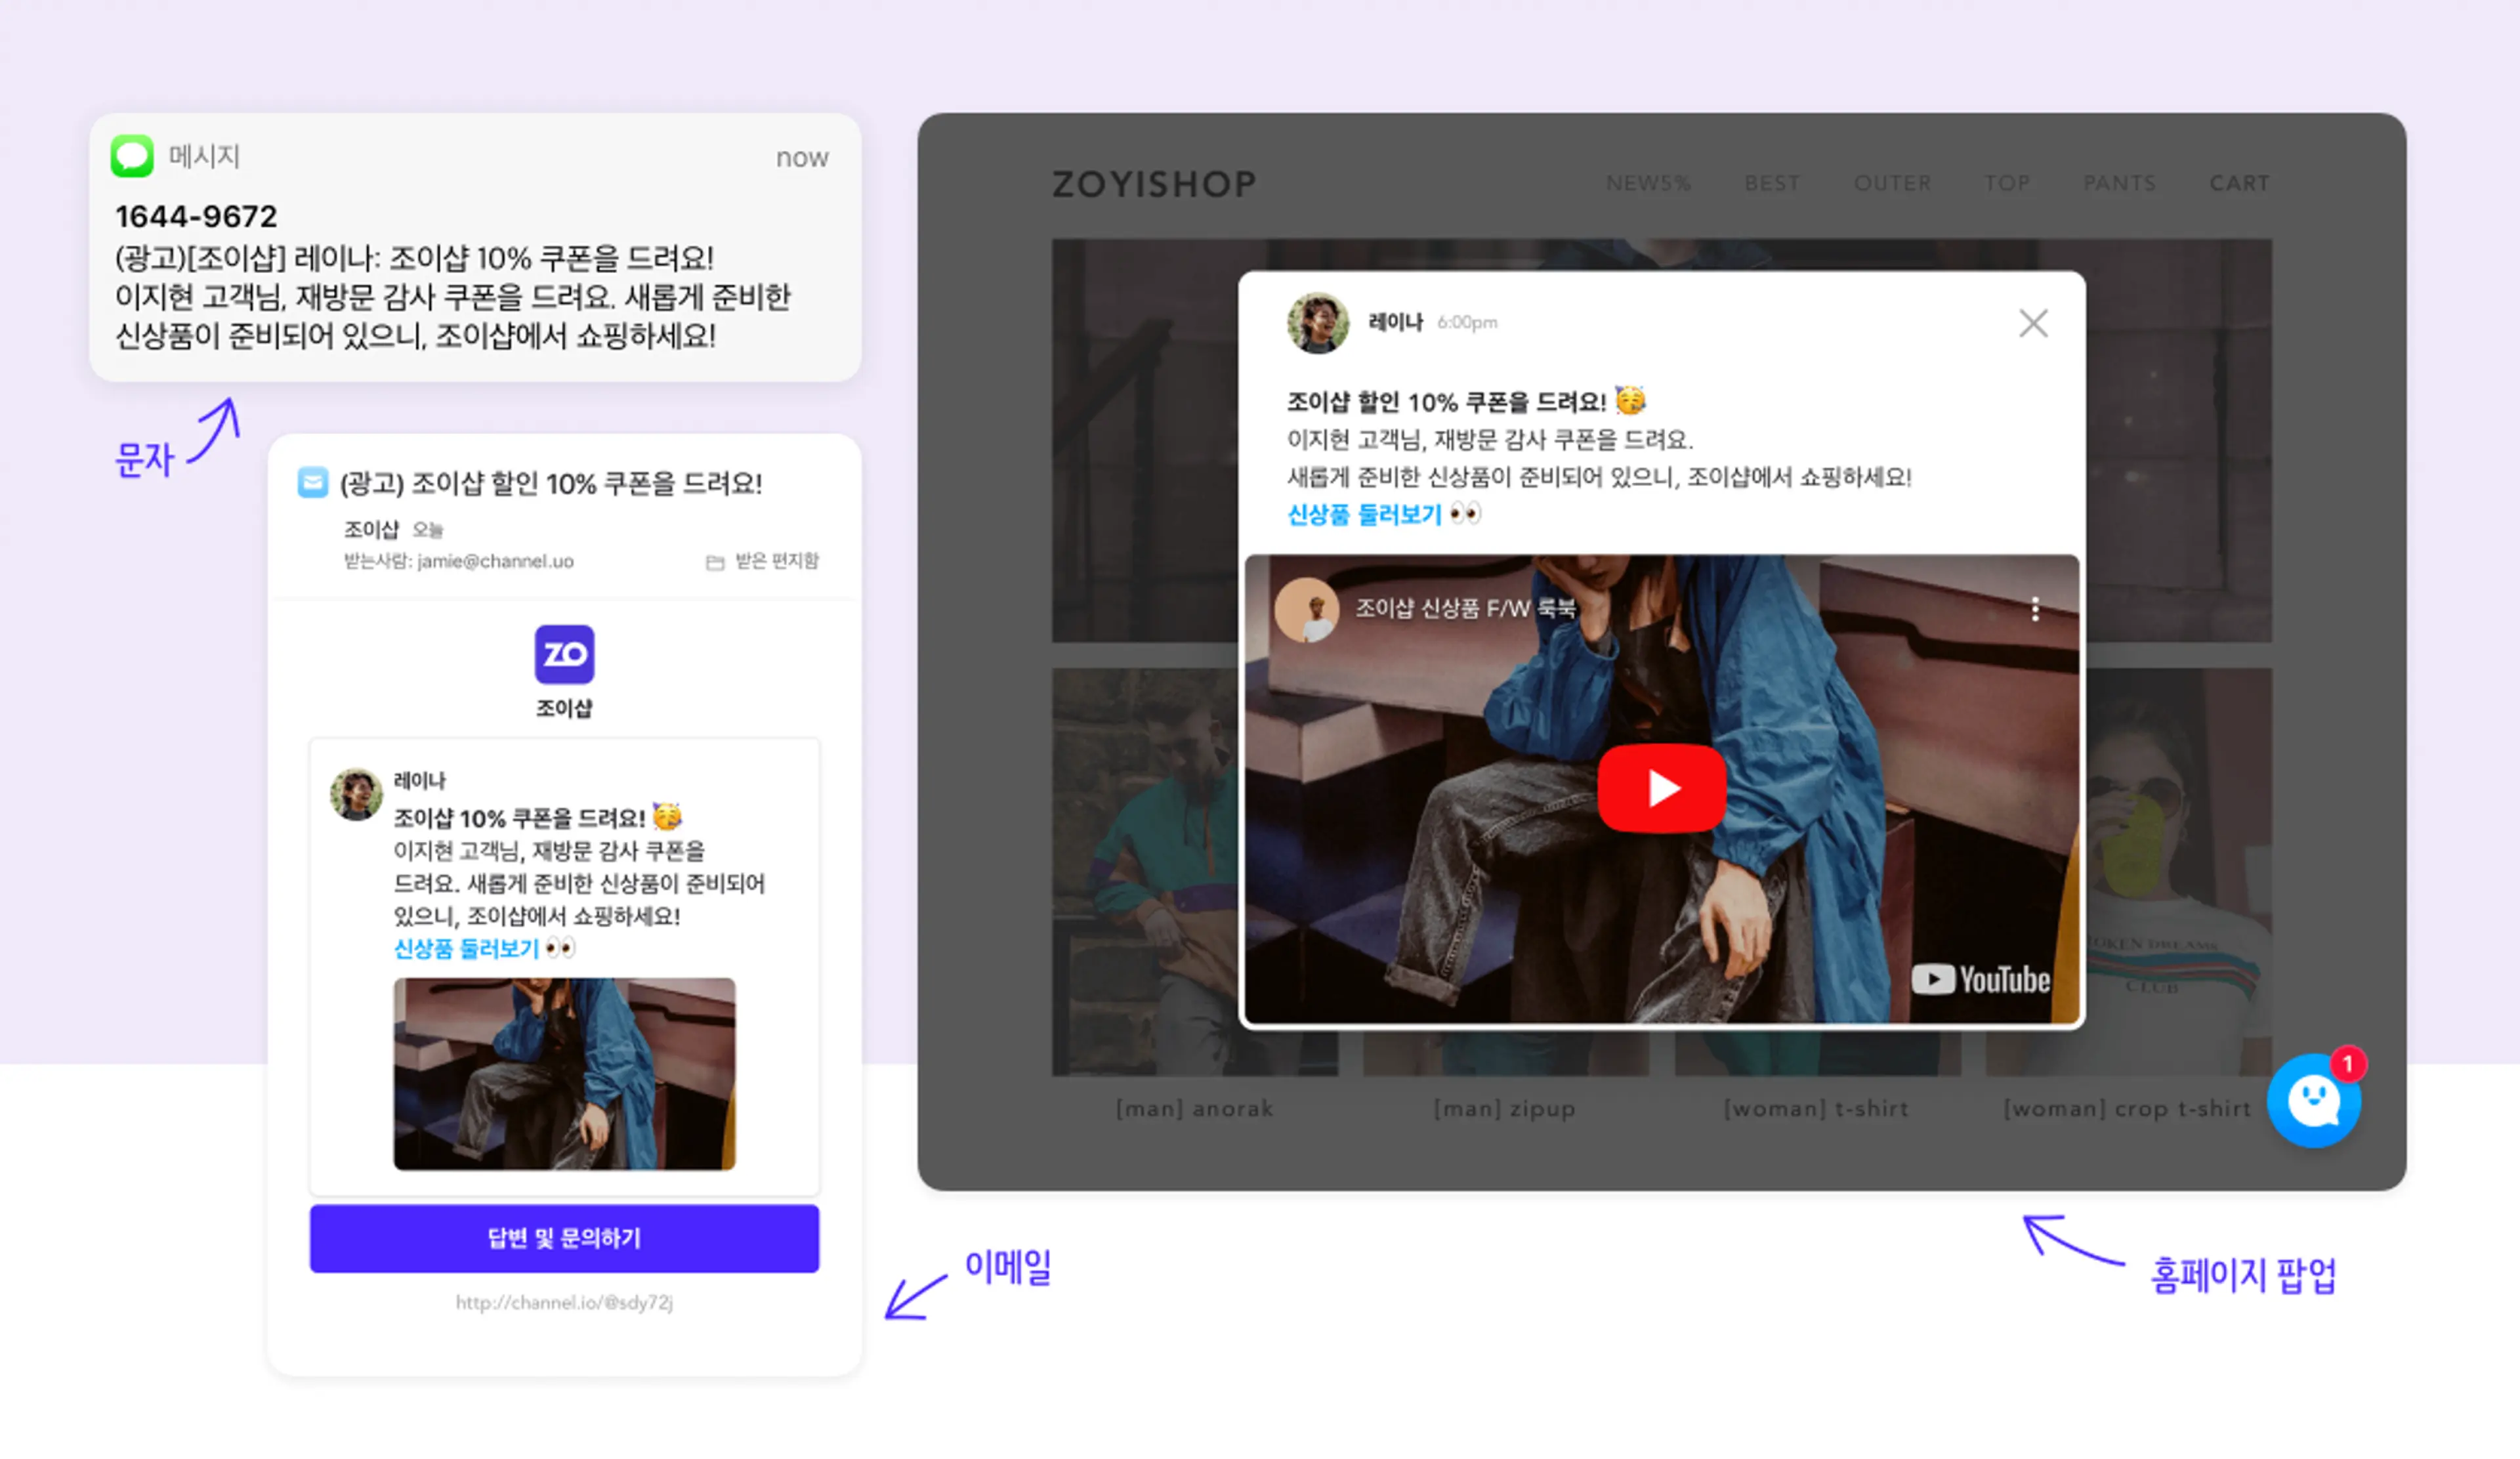Click 레이나's avatar in the popup header
Screen dimensions: 2520x1459
1317,323
